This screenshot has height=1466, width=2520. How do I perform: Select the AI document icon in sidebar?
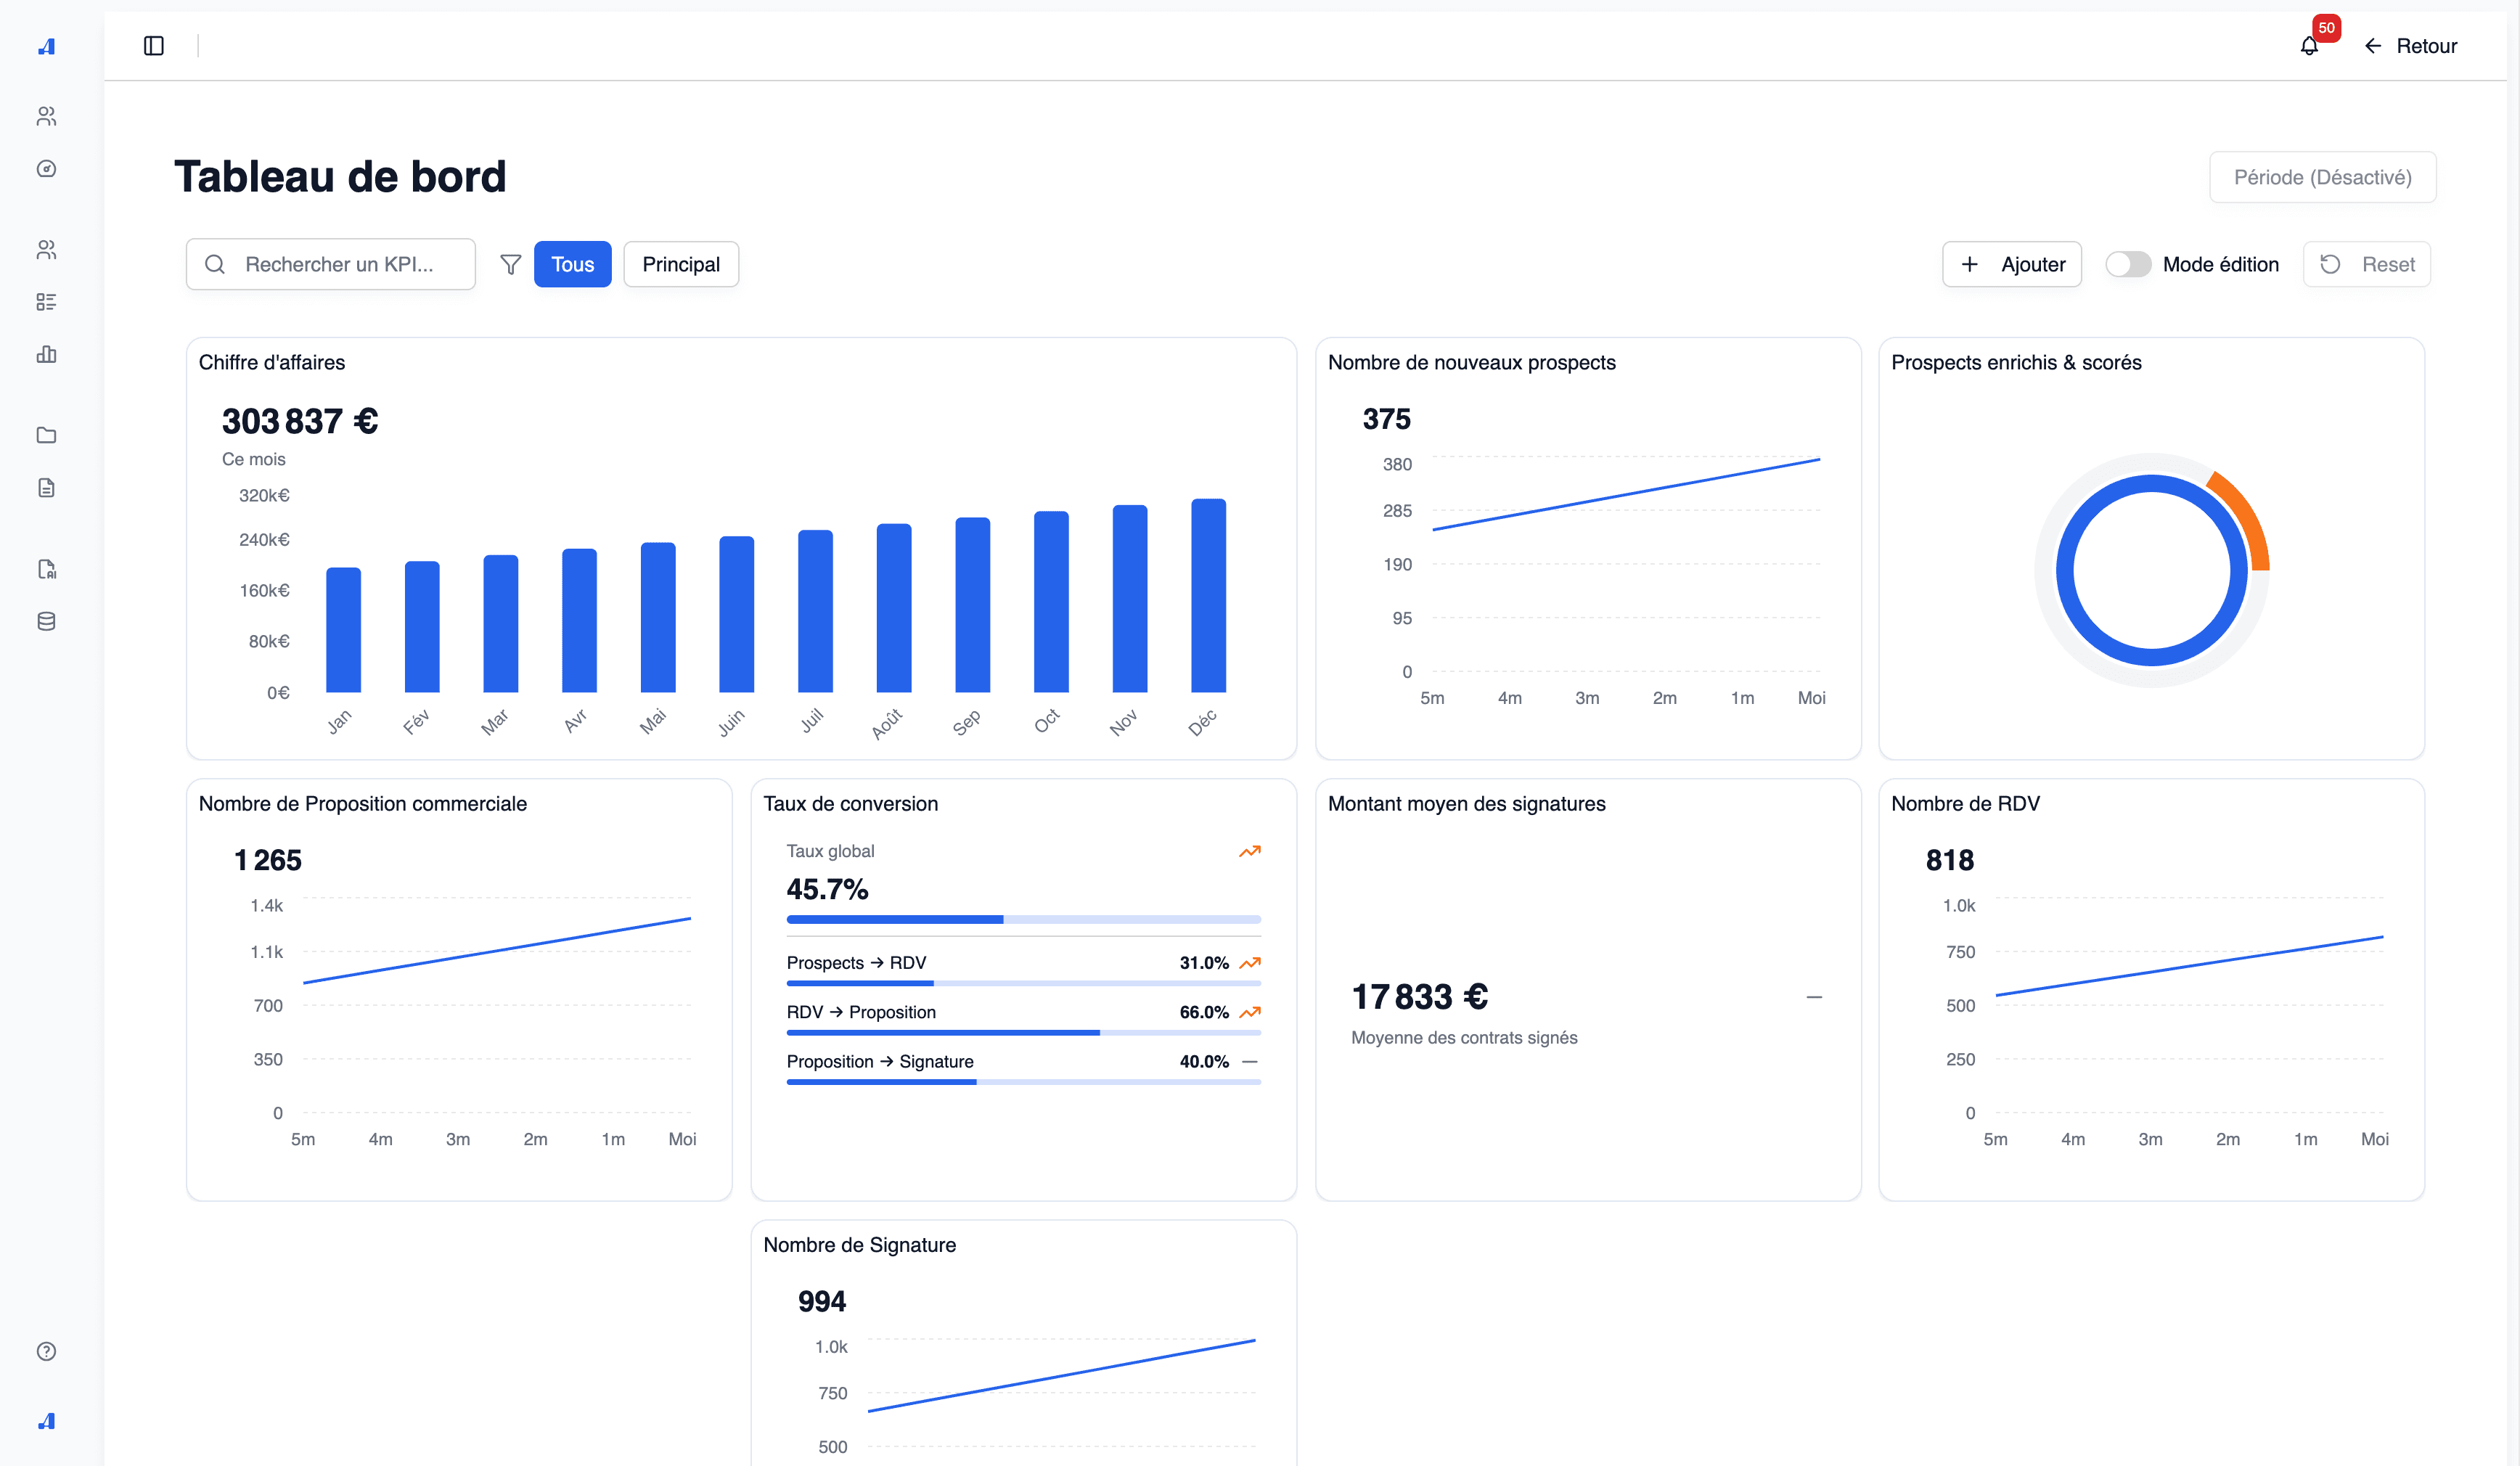point(47,570)
